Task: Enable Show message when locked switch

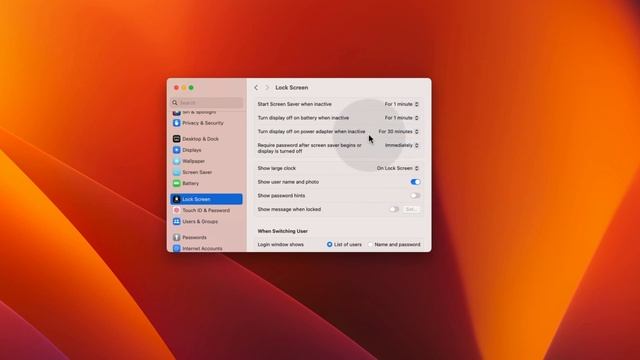Action: pos(394,209)
